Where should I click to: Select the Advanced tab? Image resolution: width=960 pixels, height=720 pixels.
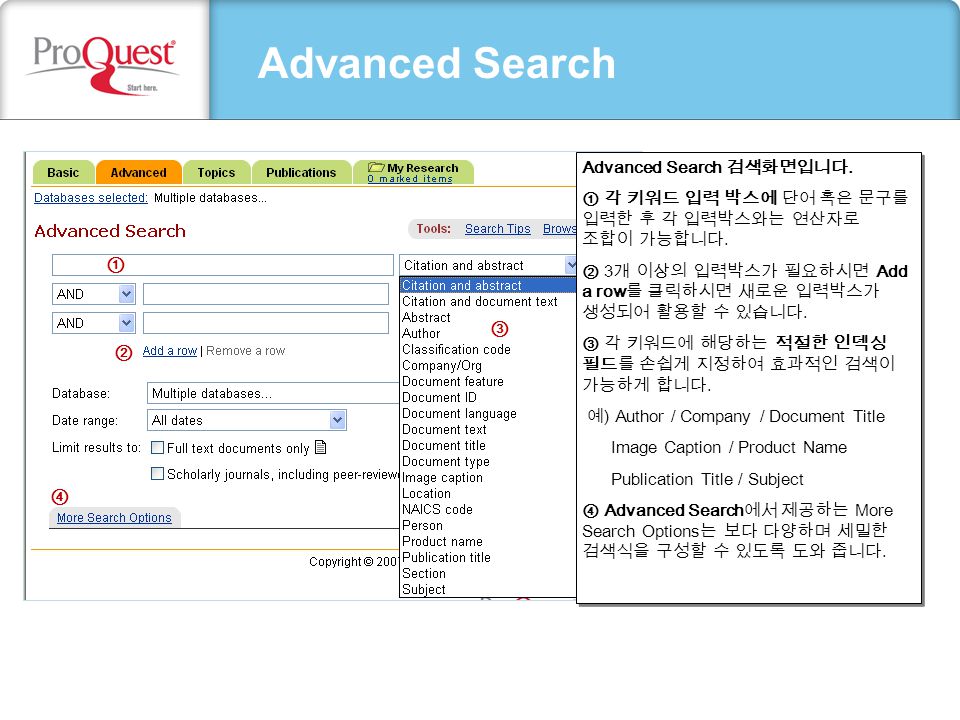point(138,173)
